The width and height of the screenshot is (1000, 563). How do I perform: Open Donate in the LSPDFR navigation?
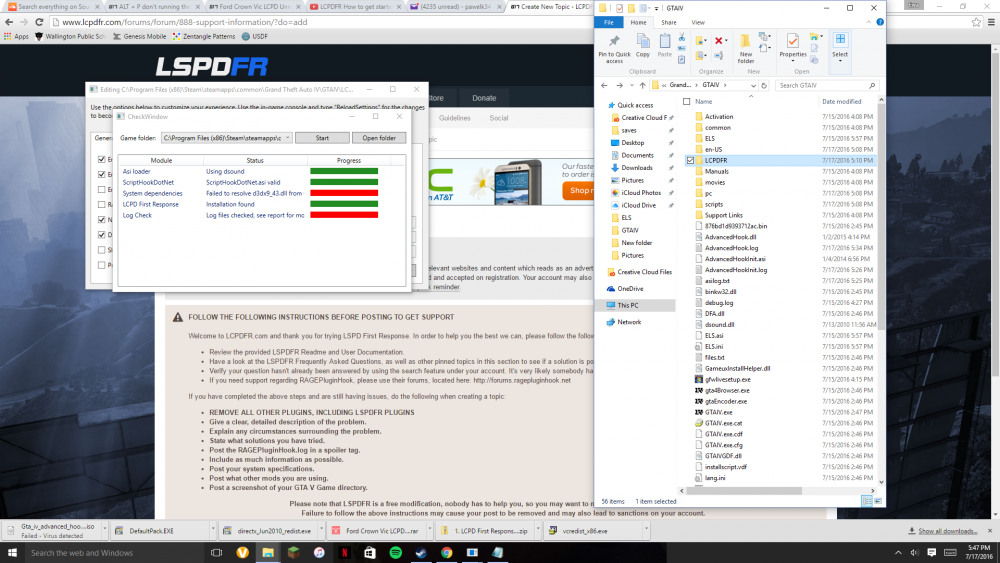484,98
